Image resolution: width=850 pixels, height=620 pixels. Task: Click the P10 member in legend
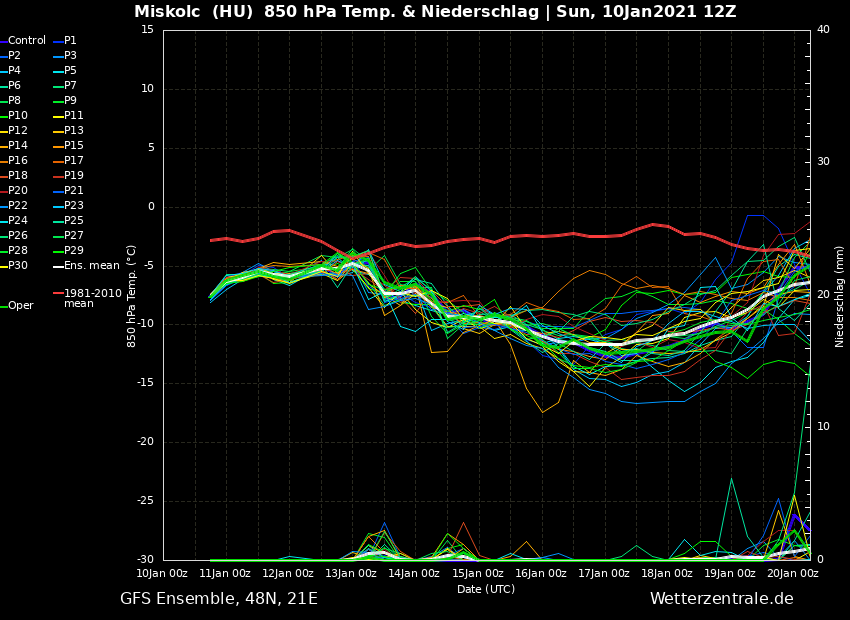[18, 116]
